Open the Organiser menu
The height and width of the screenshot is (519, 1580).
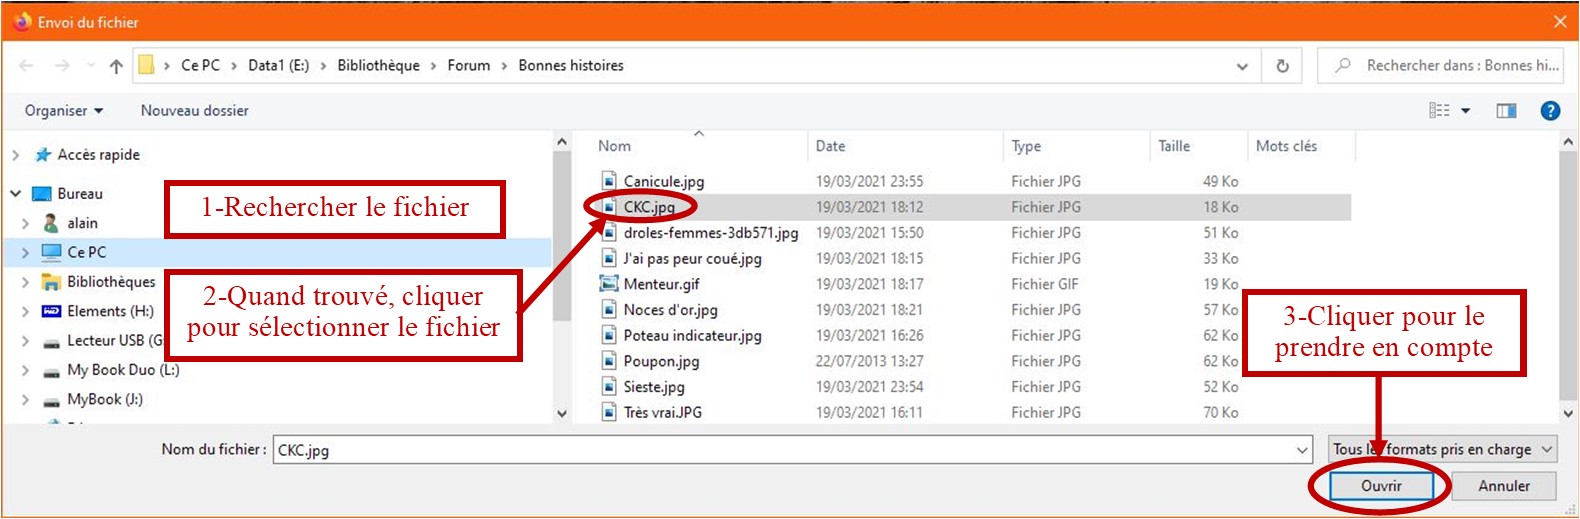click(x=64, y=111)
